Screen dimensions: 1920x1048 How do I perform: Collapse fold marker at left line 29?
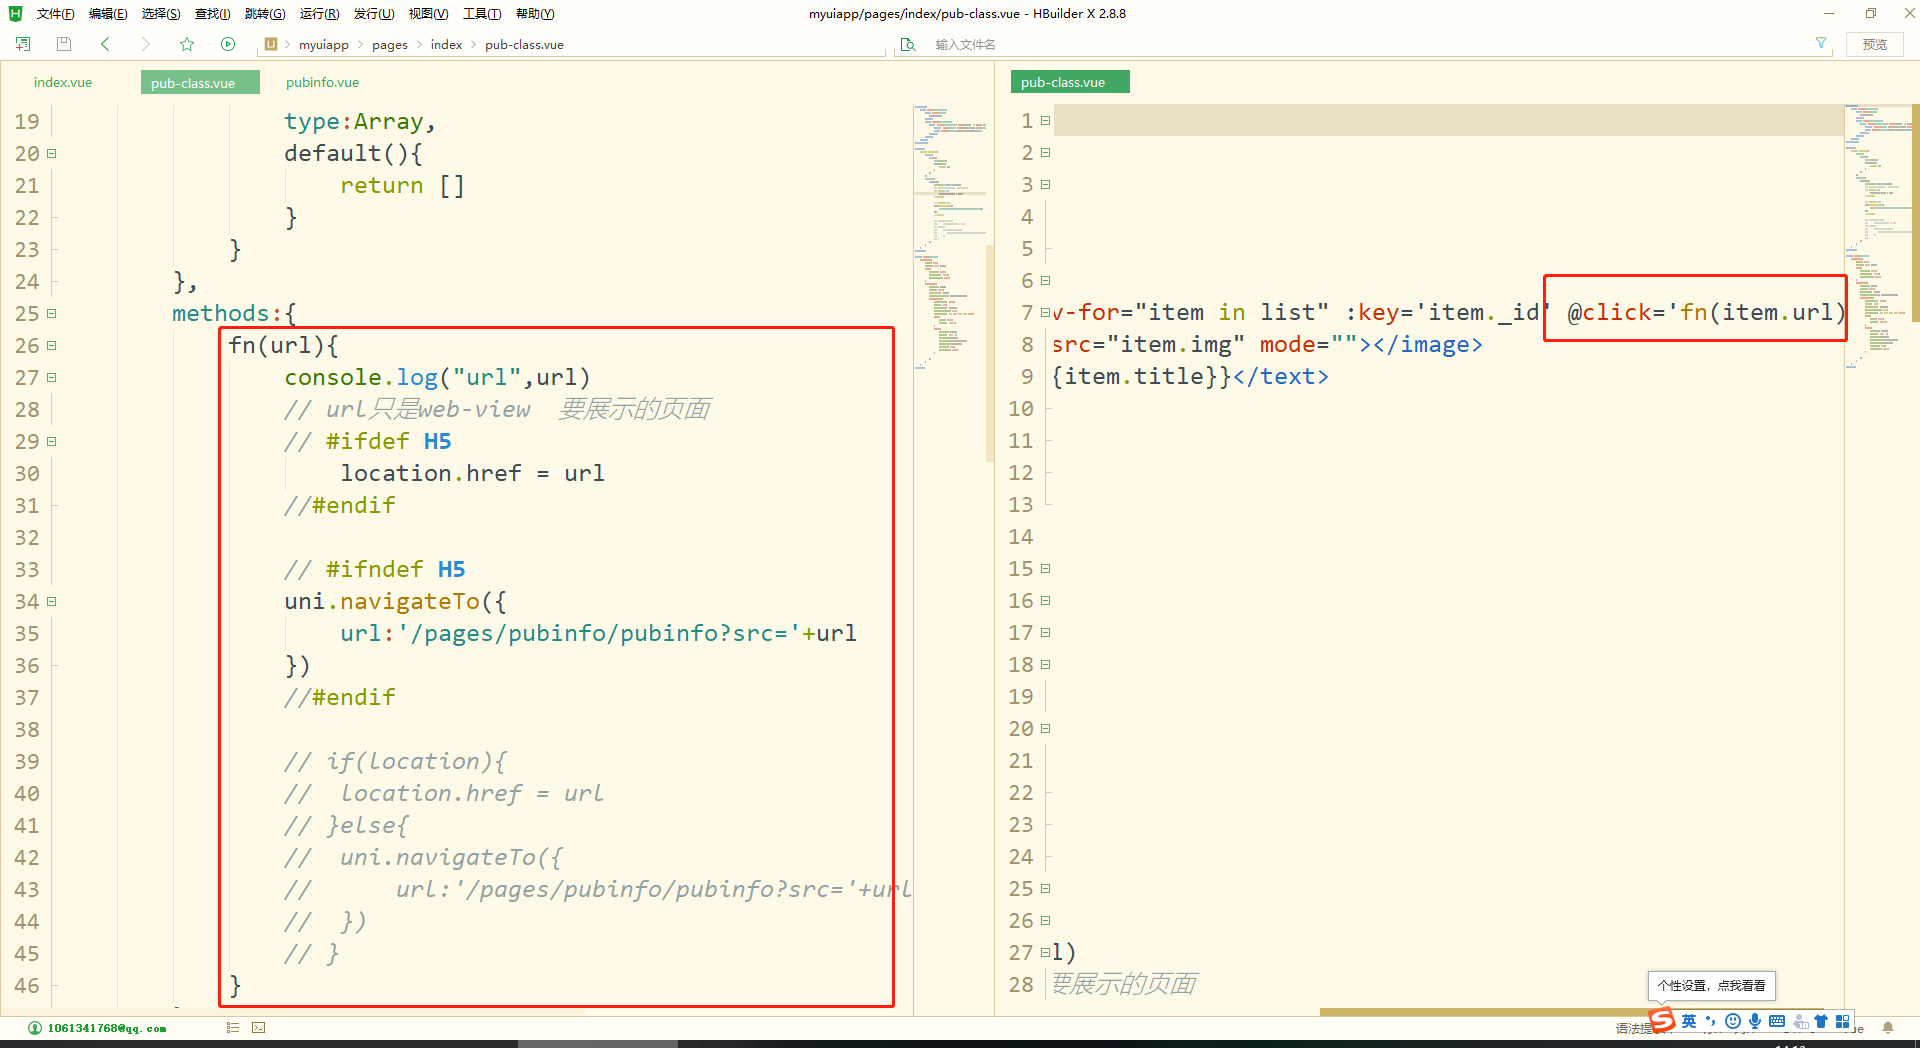52,441
